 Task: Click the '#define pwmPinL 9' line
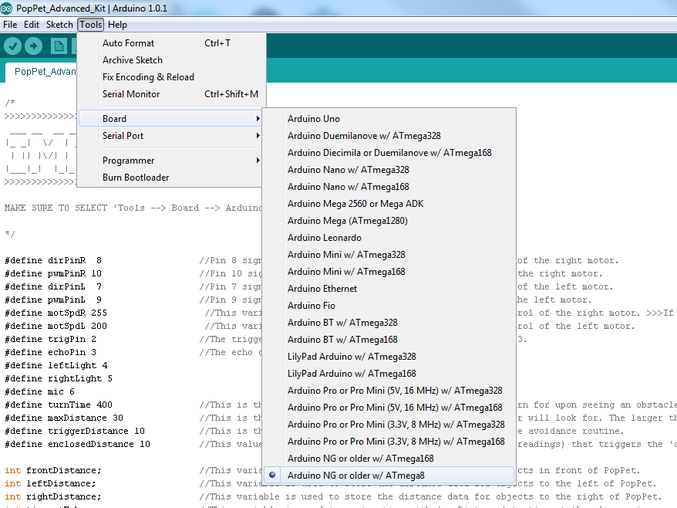tap(53, 300)
